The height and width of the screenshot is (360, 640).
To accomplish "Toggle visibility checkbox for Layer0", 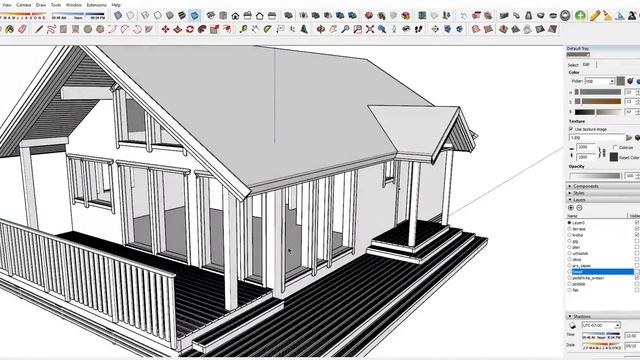I will tap(637, 223).
